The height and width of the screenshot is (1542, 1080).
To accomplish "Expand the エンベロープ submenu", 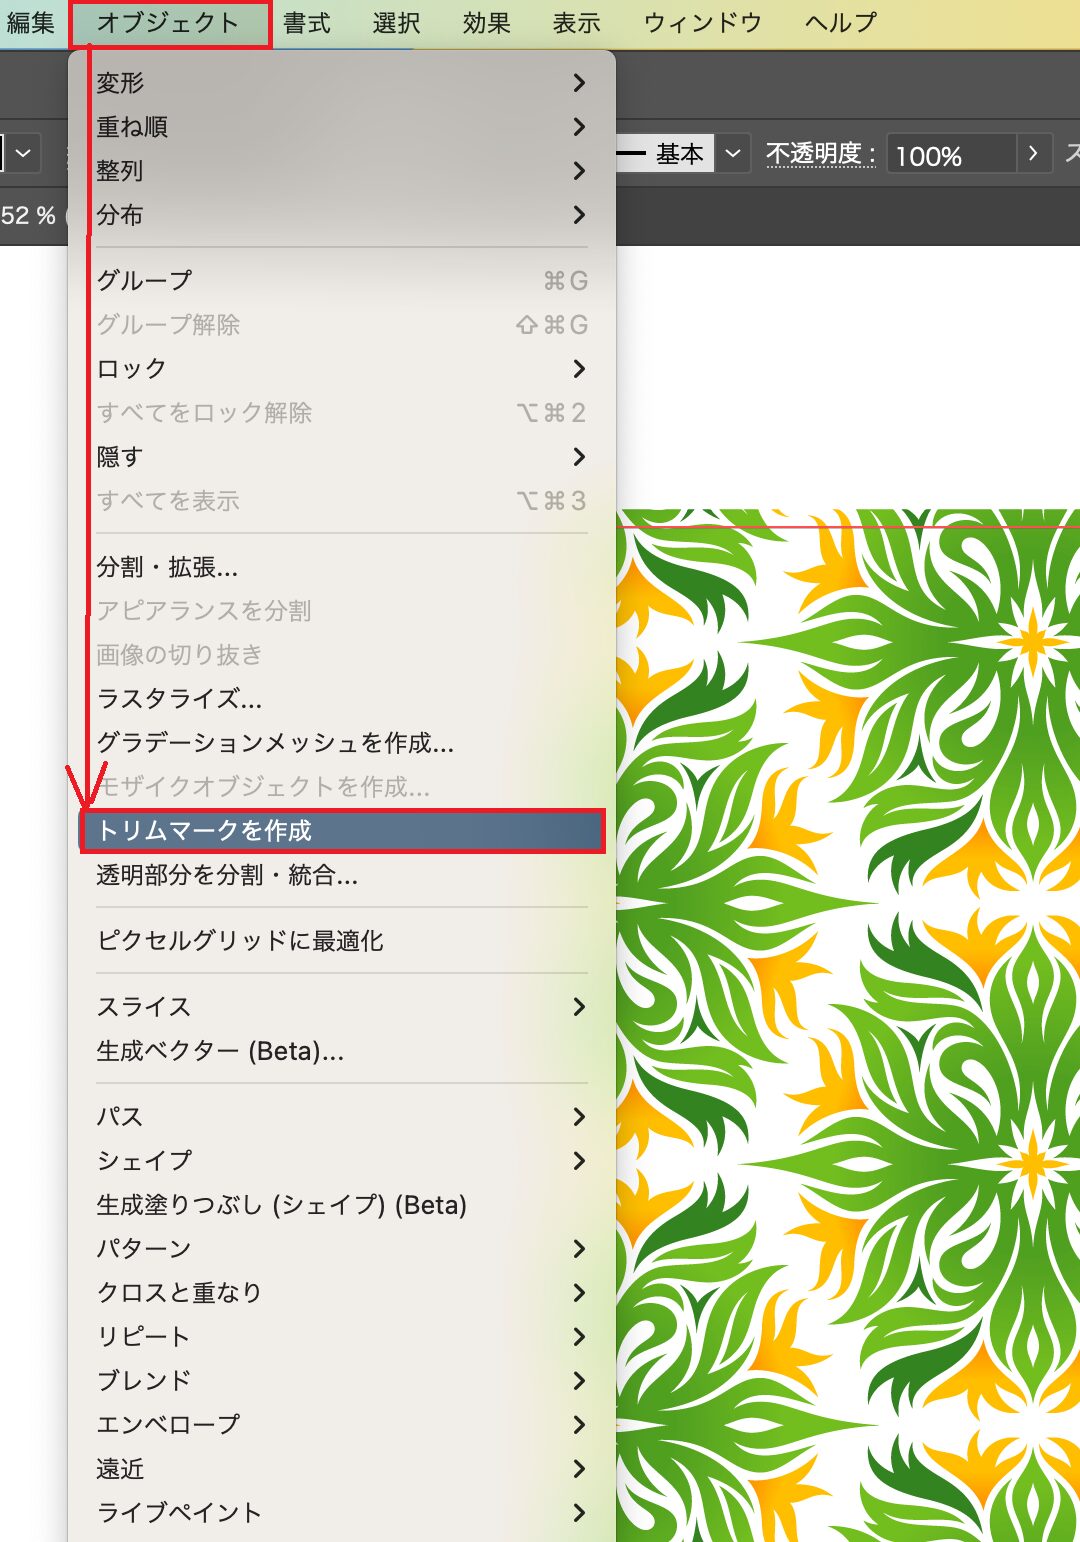I will coord(342,1425).
